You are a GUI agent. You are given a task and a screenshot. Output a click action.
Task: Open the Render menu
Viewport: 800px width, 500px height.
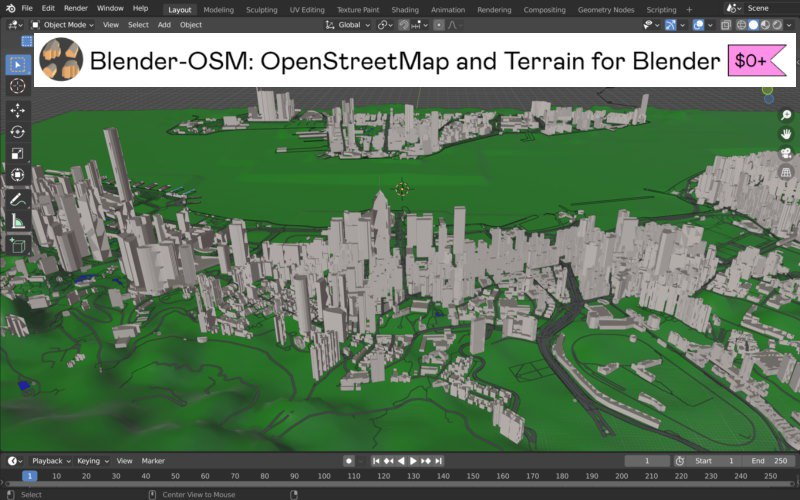[x=76, y=8]
